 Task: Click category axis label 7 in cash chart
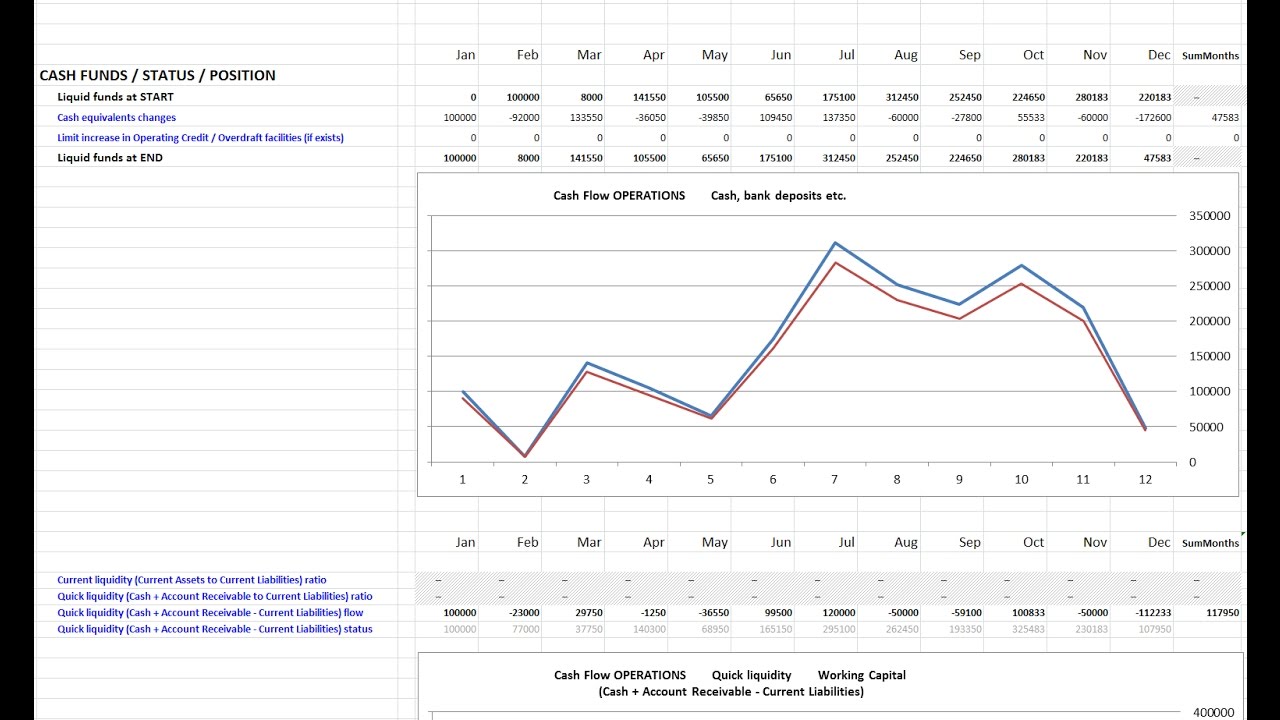click(x=835, y=480)
